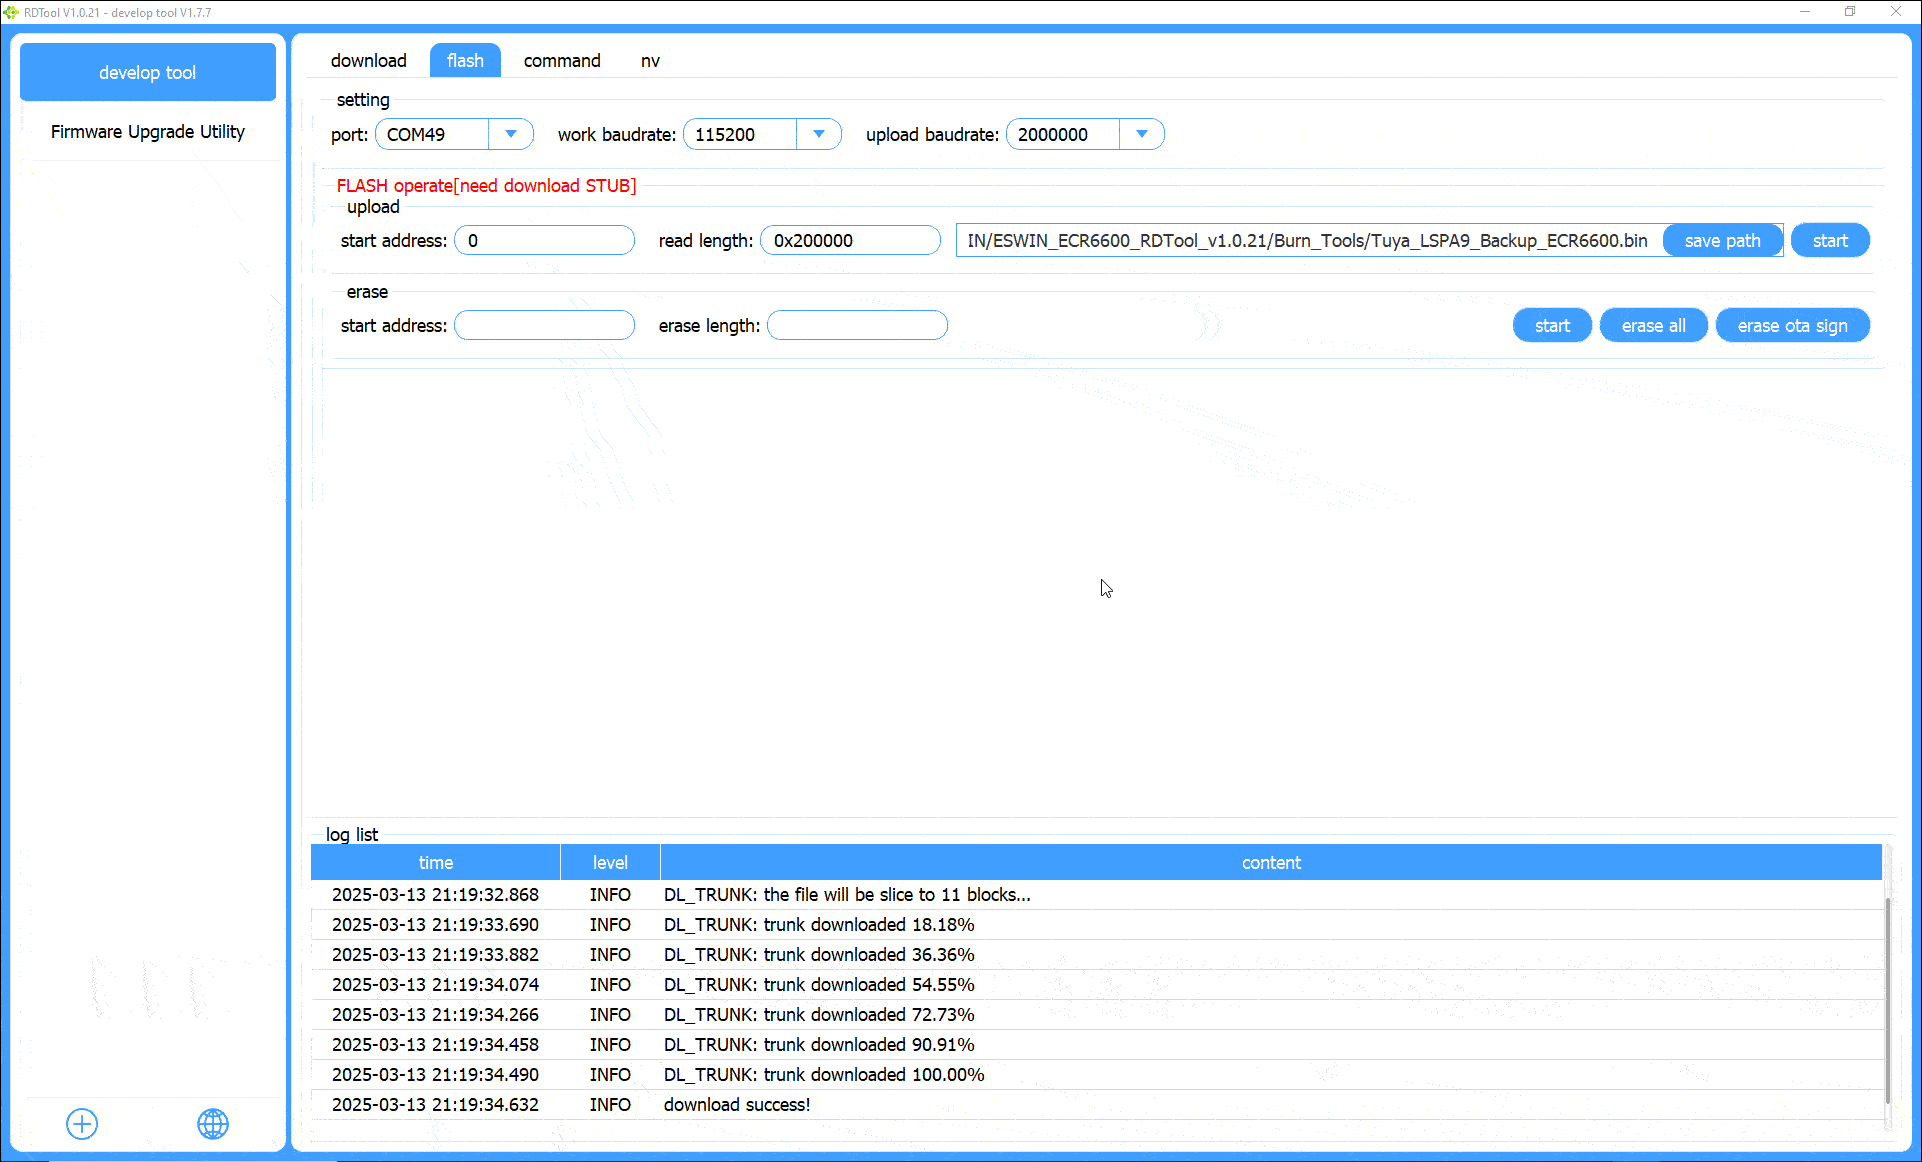
Task: Select log row 'trunk downloaded 100.00%'
Action: tap(1096, 1075)
